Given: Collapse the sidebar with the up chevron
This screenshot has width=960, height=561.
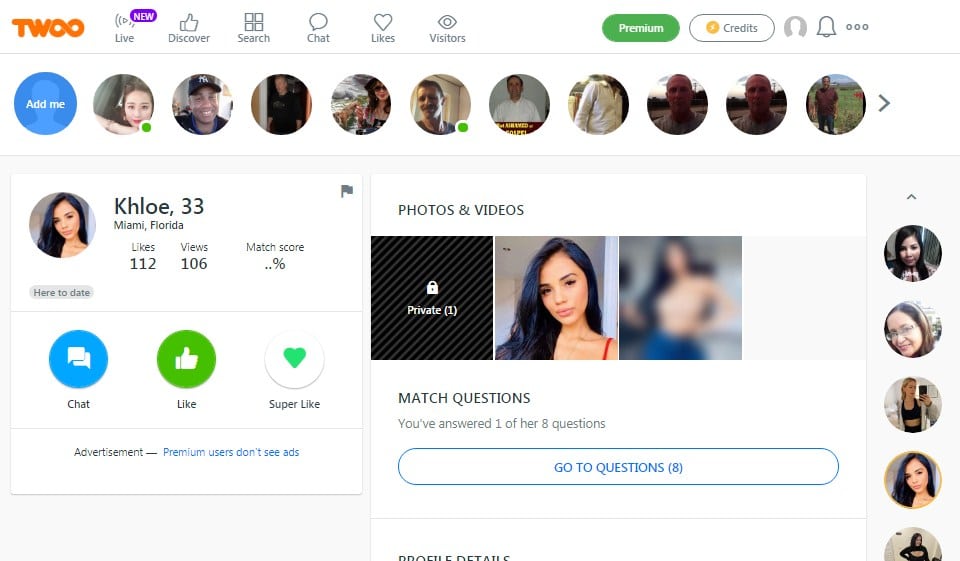Looking at the screenshot, I should [911, 197].
